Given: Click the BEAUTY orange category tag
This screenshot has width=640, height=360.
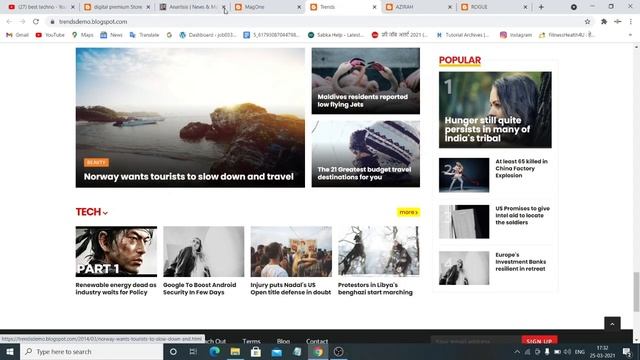Looking at the screenshot, I should pos(96,162).
